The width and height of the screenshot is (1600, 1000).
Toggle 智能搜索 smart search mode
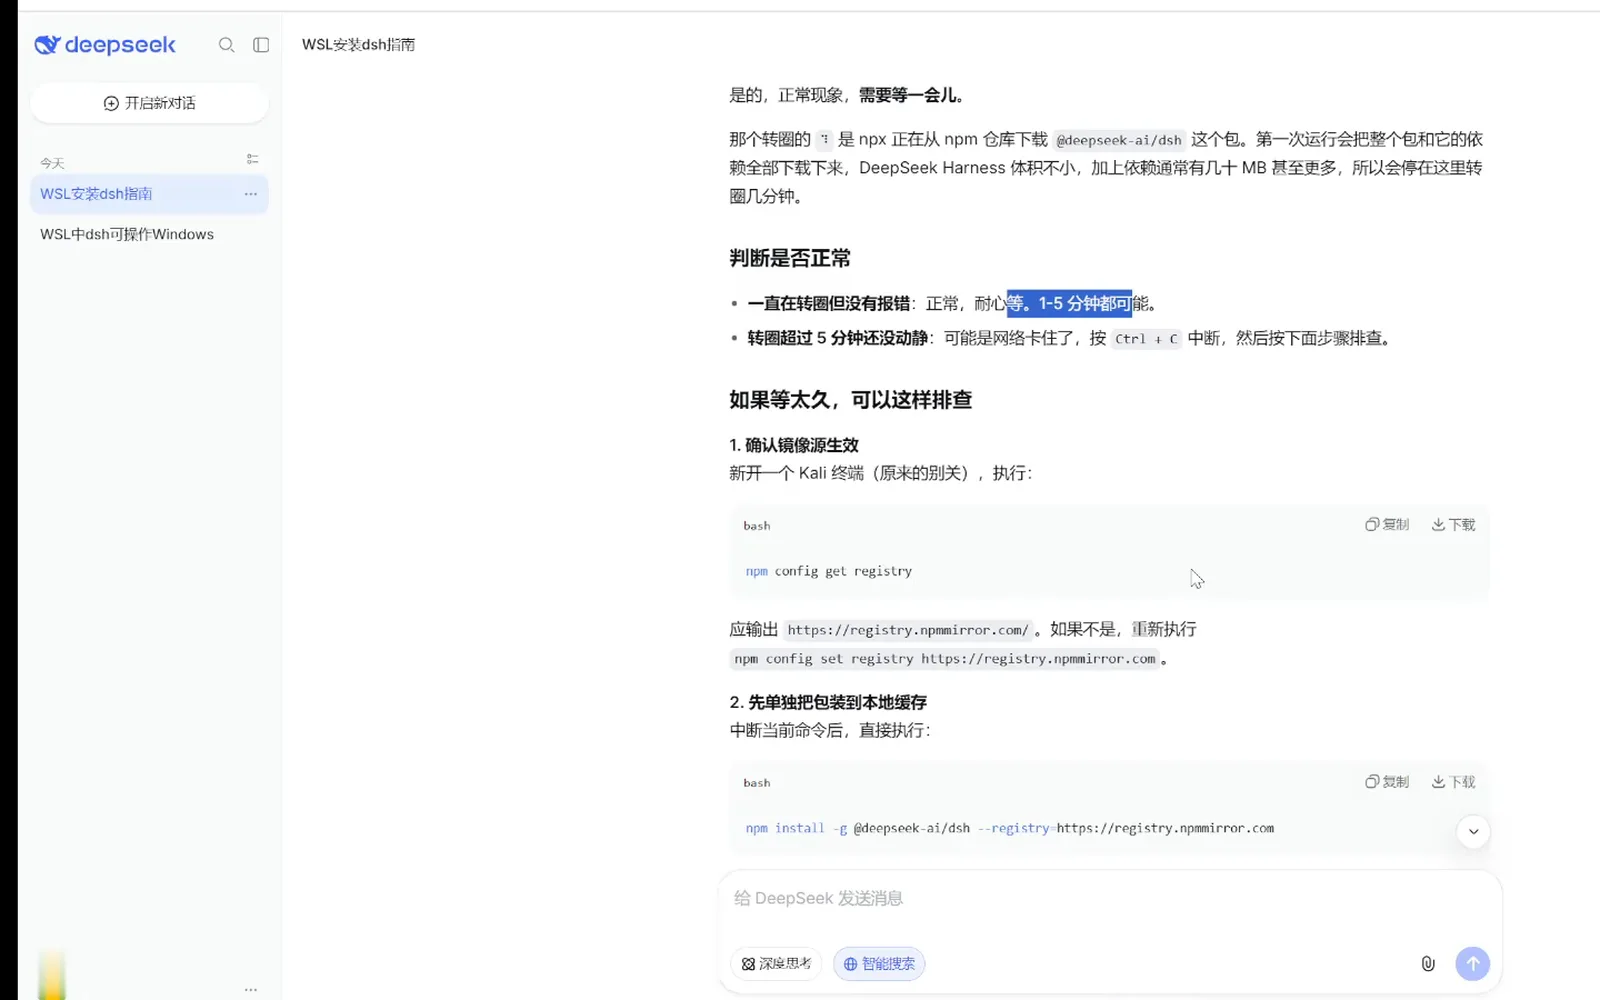tap(879, 964)
